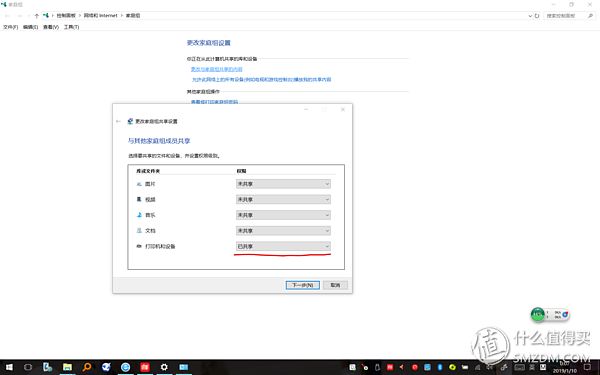
Task: Open the orange magnifier search app on taskbar
Action: click(87, 367)
